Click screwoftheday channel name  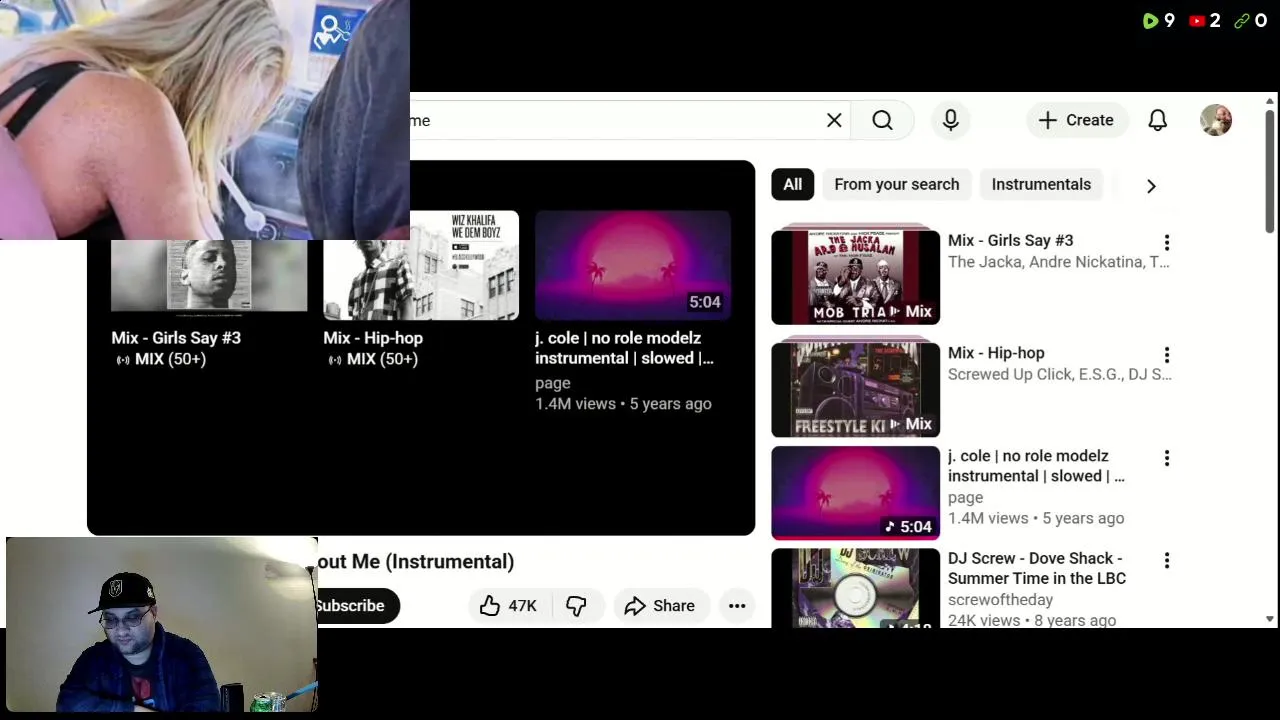coord(1000,600)
